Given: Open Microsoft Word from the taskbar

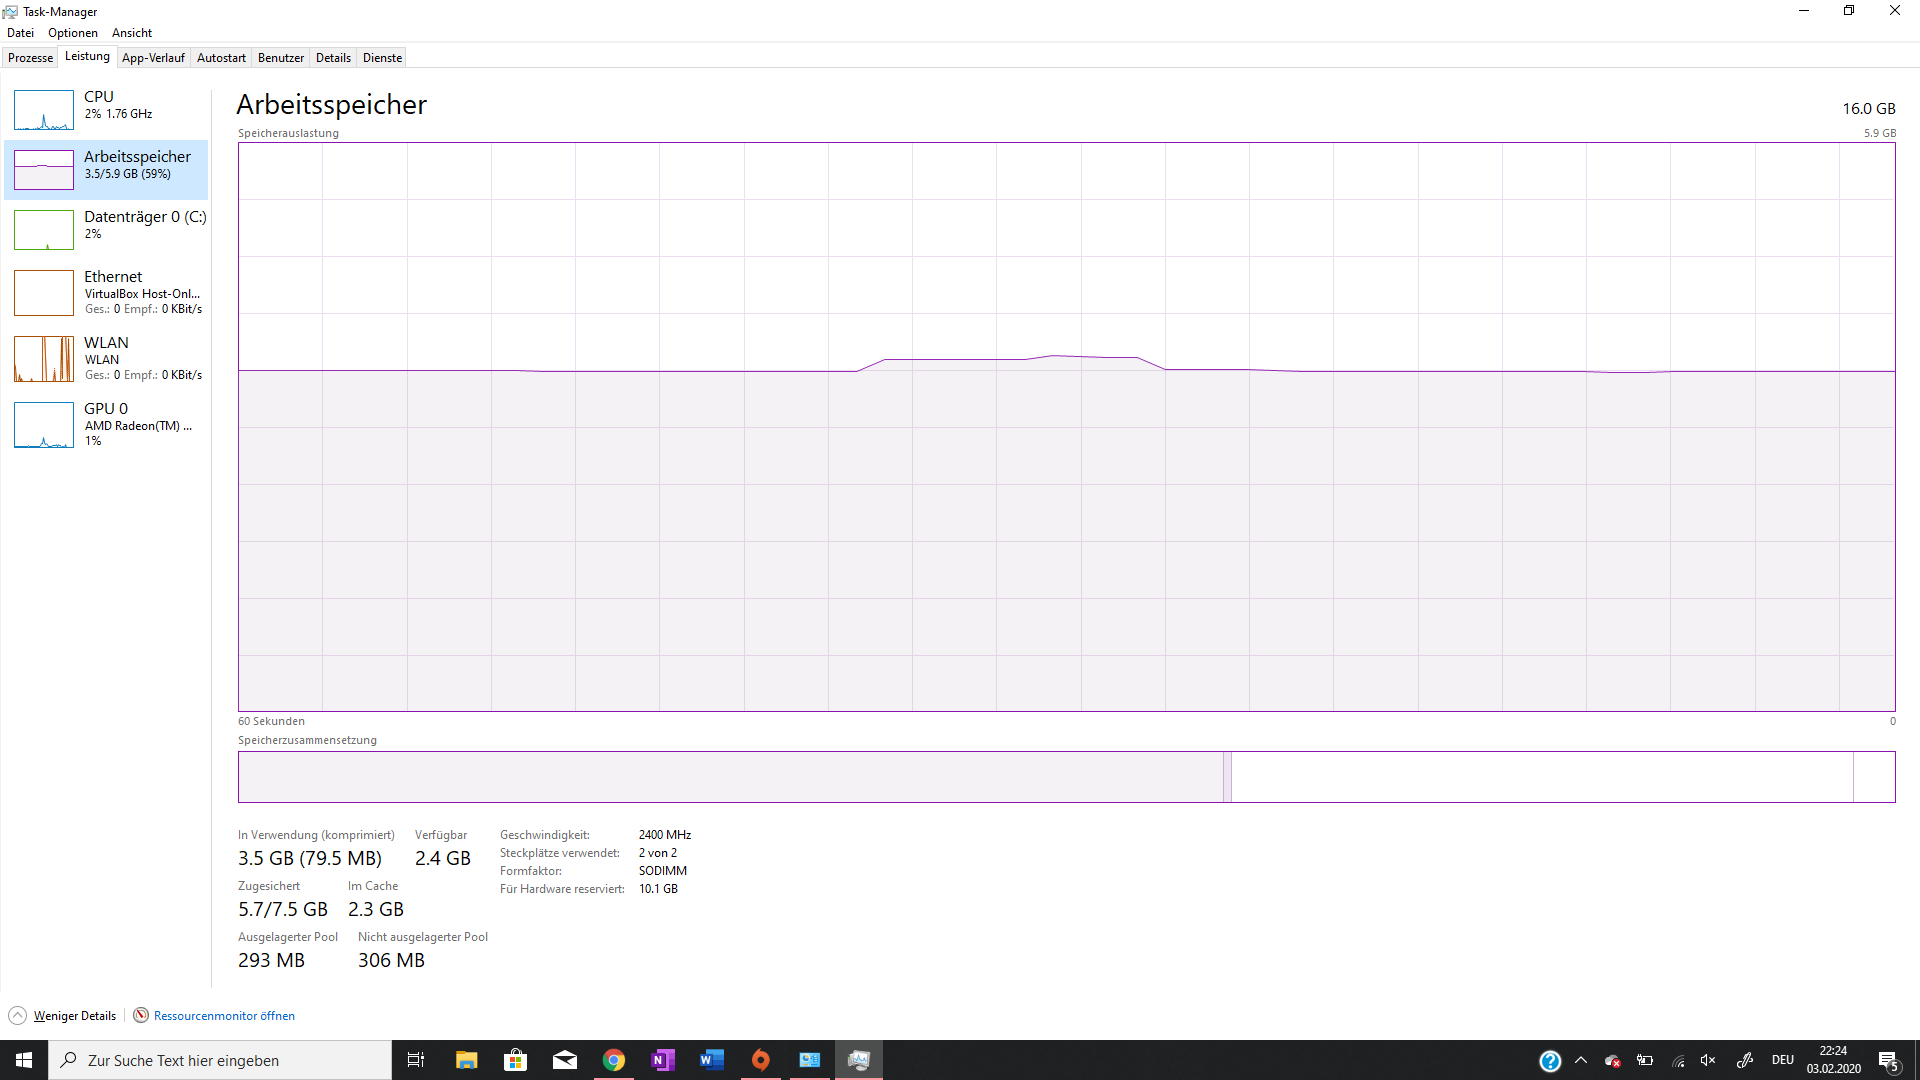Looking at the screenshot, I should pos(712,1059).
